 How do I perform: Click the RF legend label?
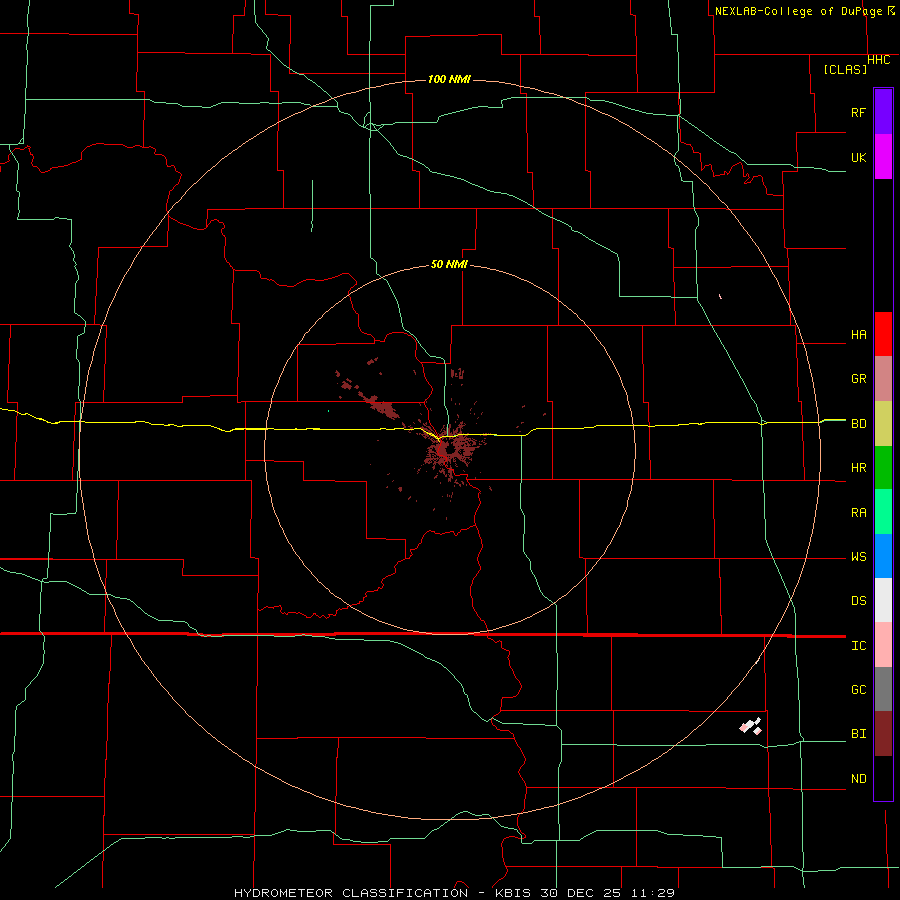[858, 112]
